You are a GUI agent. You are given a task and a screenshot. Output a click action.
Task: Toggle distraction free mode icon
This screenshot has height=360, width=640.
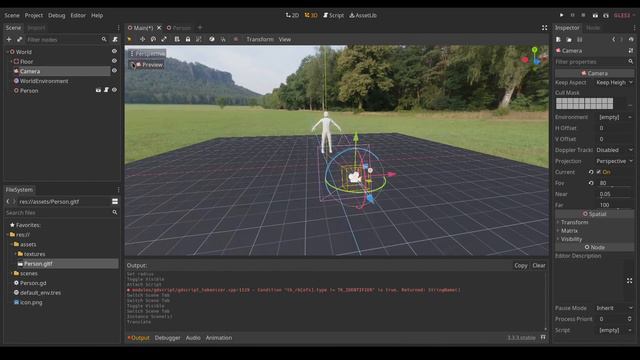544,28
